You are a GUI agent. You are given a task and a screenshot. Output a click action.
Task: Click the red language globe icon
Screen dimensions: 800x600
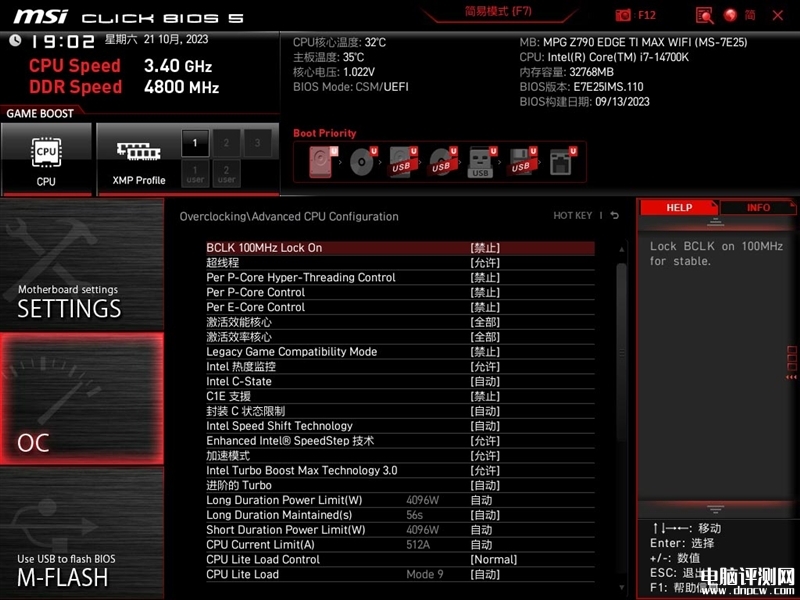click(x=730, y=15)
